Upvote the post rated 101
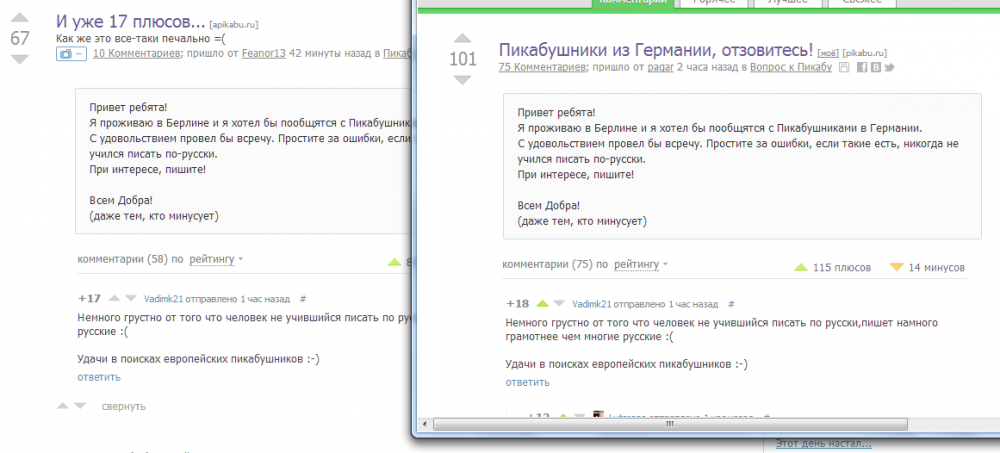The image size is (1000, 453). pyautogui.click(x=462, y=38)
